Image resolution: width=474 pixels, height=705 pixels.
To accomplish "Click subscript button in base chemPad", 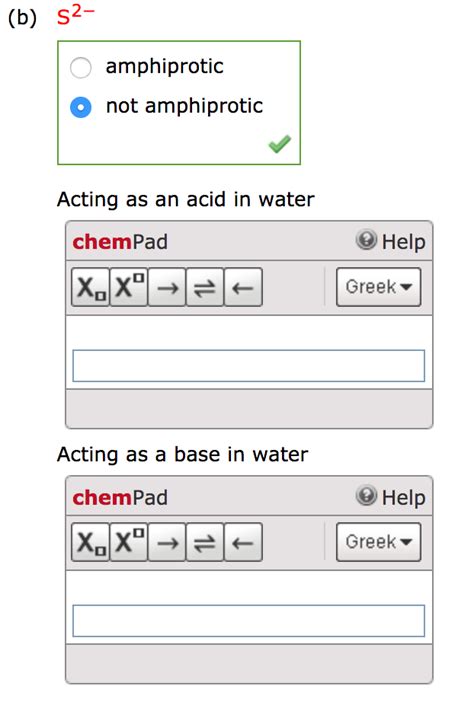I will coord(90,542).
